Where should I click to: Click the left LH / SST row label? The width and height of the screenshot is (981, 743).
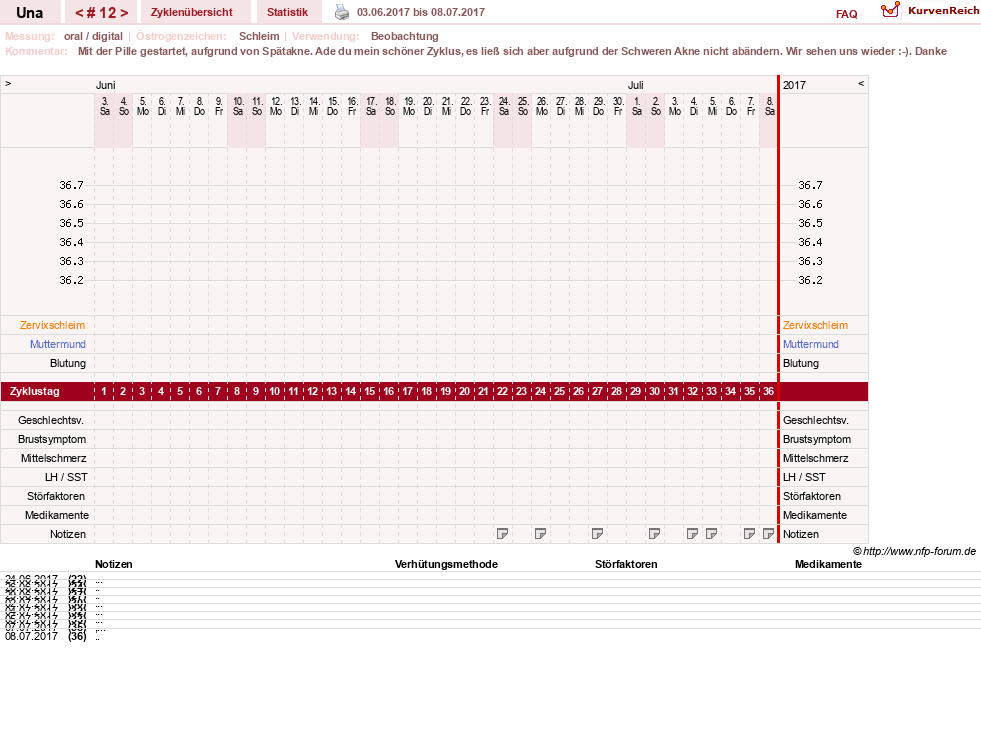66,477
